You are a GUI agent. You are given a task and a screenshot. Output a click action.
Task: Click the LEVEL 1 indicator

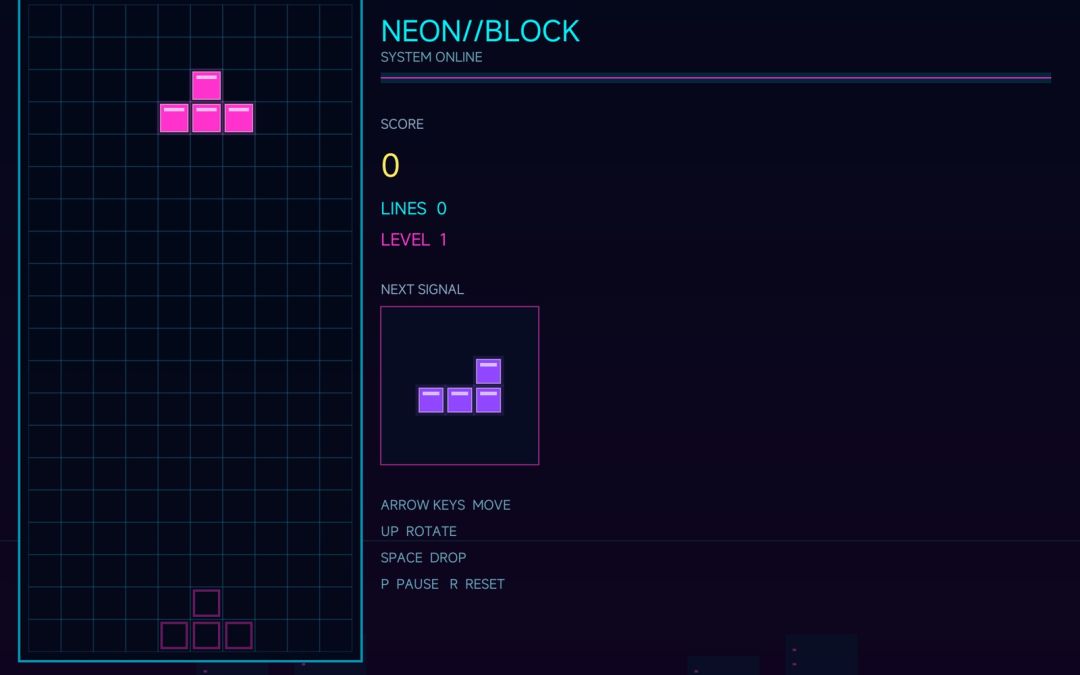tap(414, 240)
